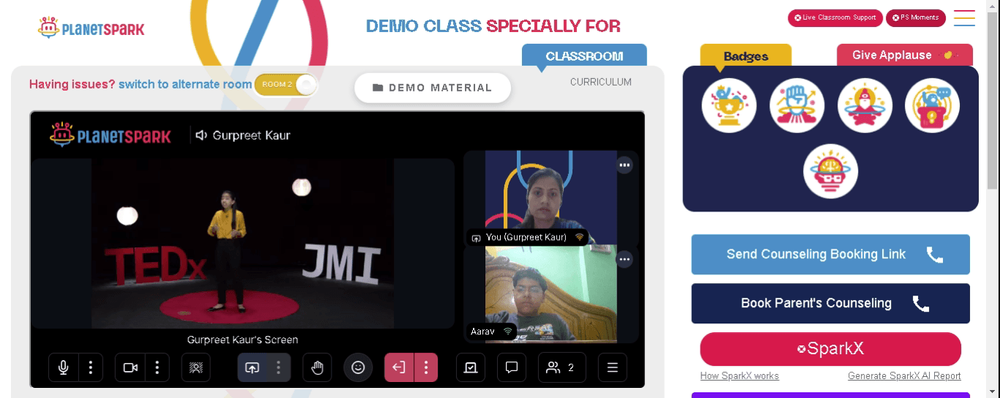Viewport: 1000px width, 398px height.
Task: Open chat panel icon
Action: 511,367
